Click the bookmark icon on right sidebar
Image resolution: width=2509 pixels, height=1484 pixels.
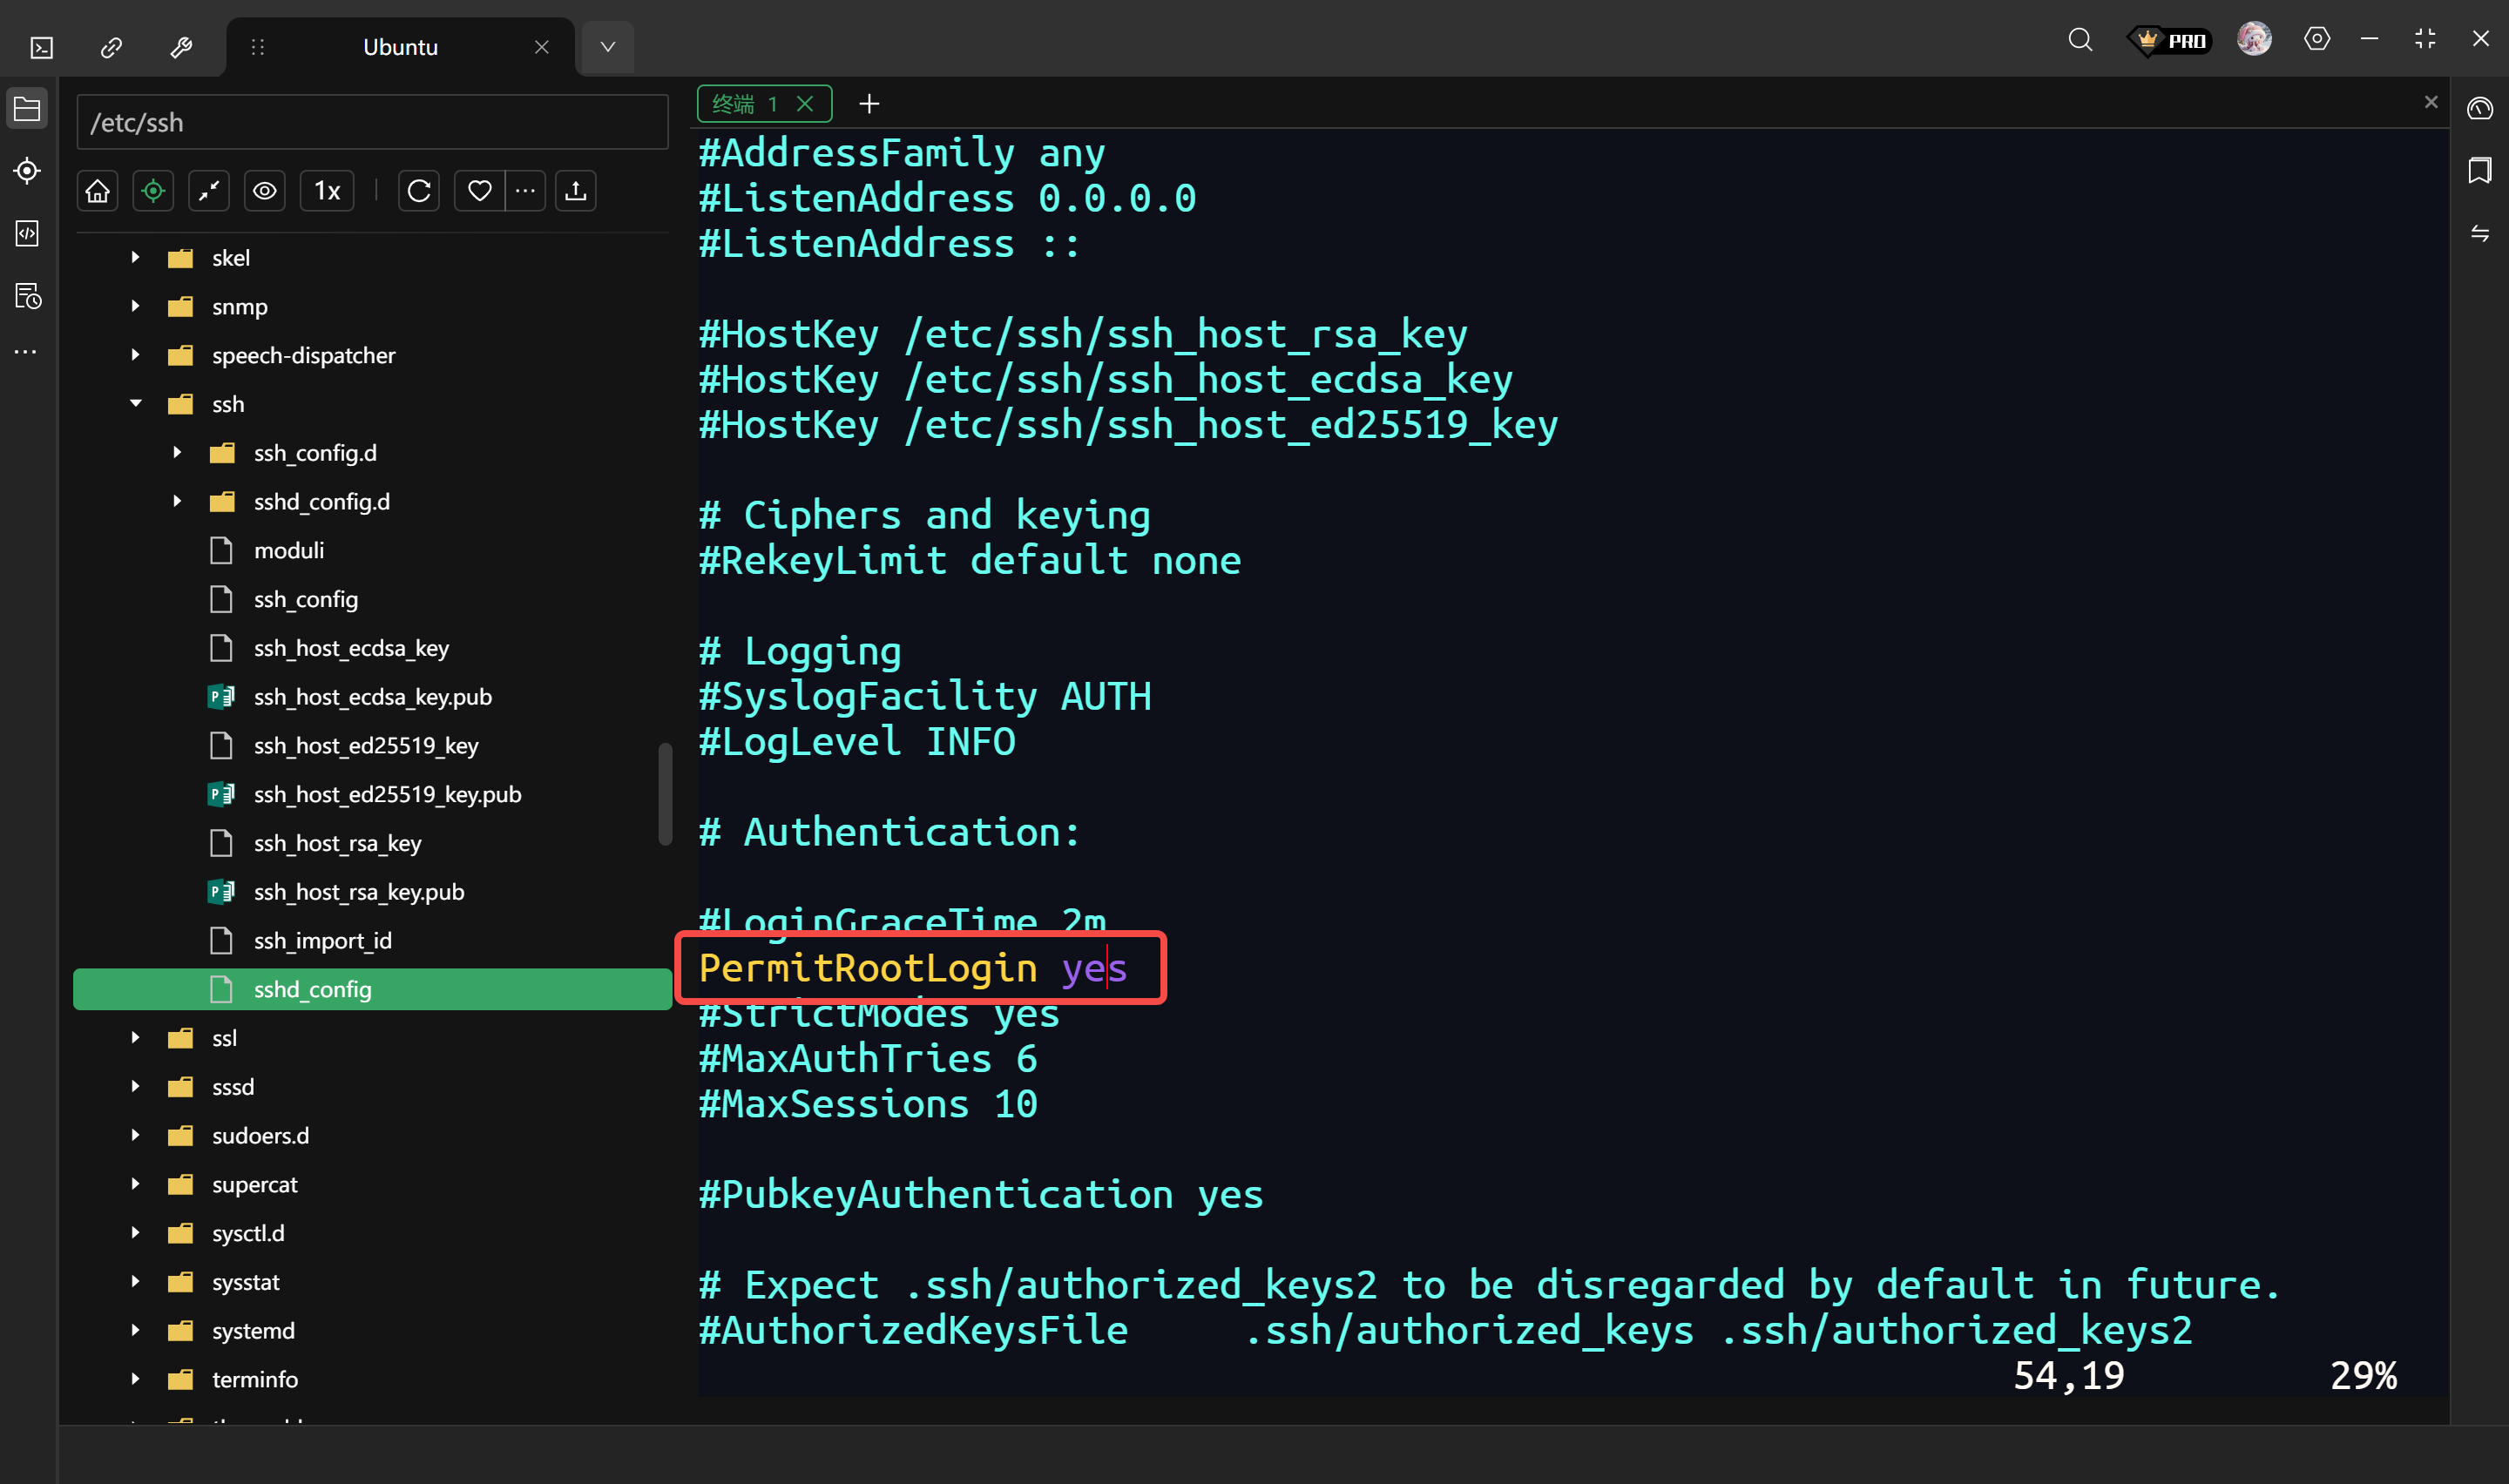pyautogui.click(x=2479, y=170)
